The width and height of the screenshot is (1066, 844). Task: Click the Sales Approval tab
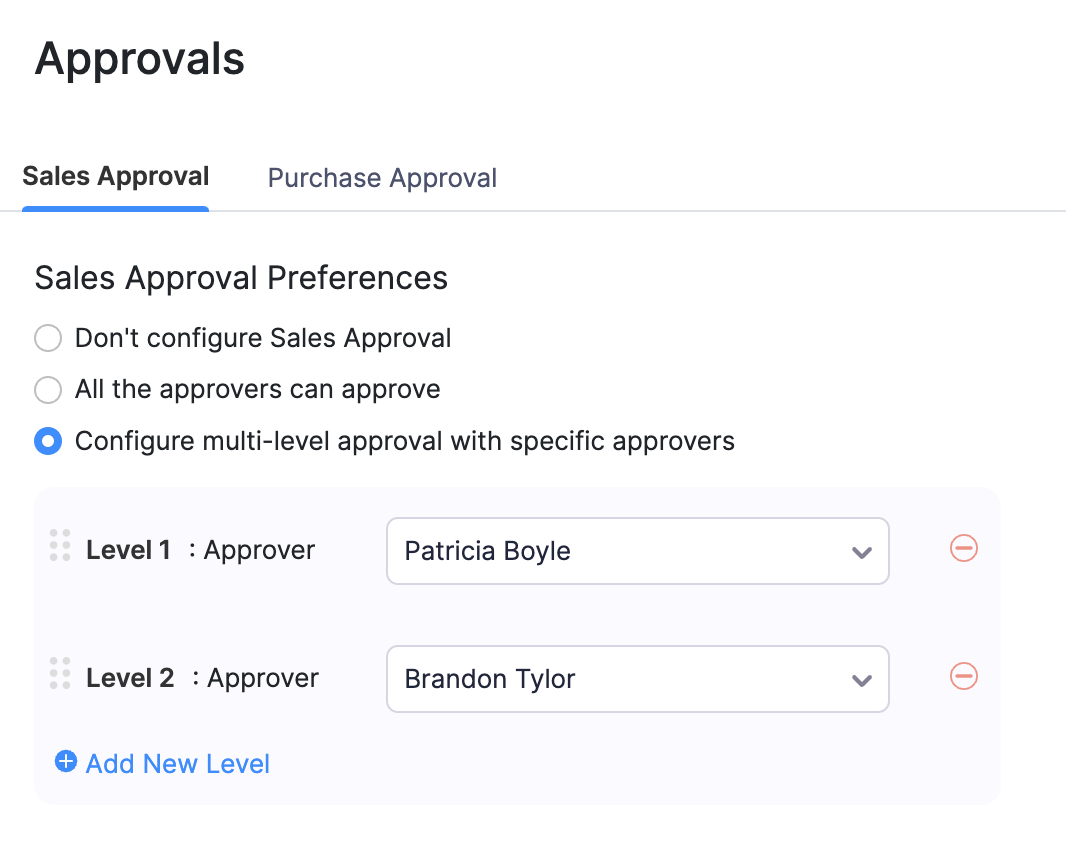click(x=115, y=176)
